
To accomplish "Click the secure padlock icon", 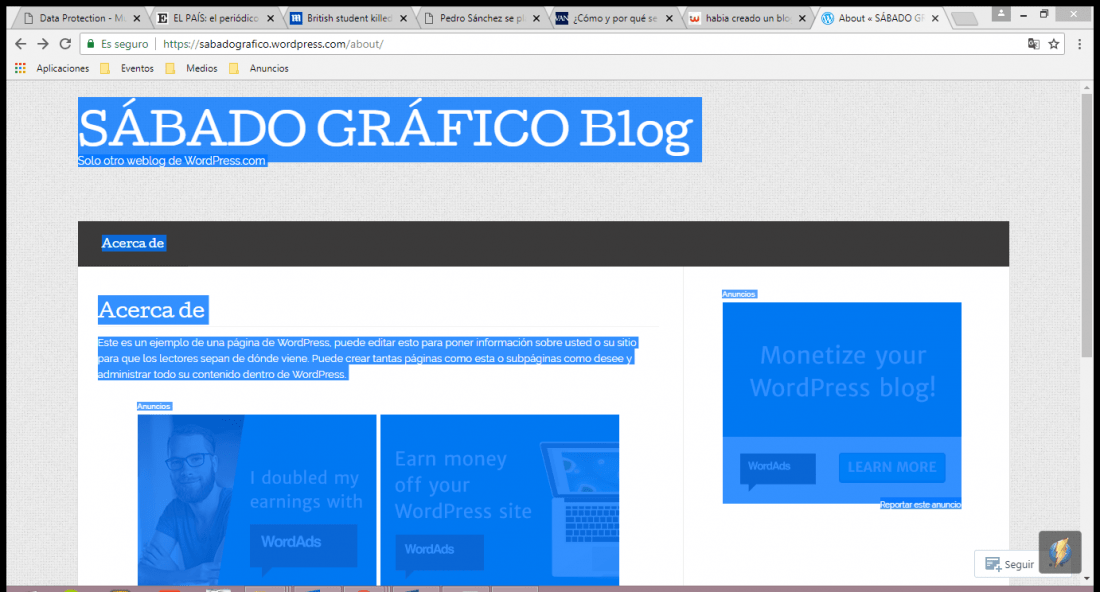I will [x=90, y=43].
